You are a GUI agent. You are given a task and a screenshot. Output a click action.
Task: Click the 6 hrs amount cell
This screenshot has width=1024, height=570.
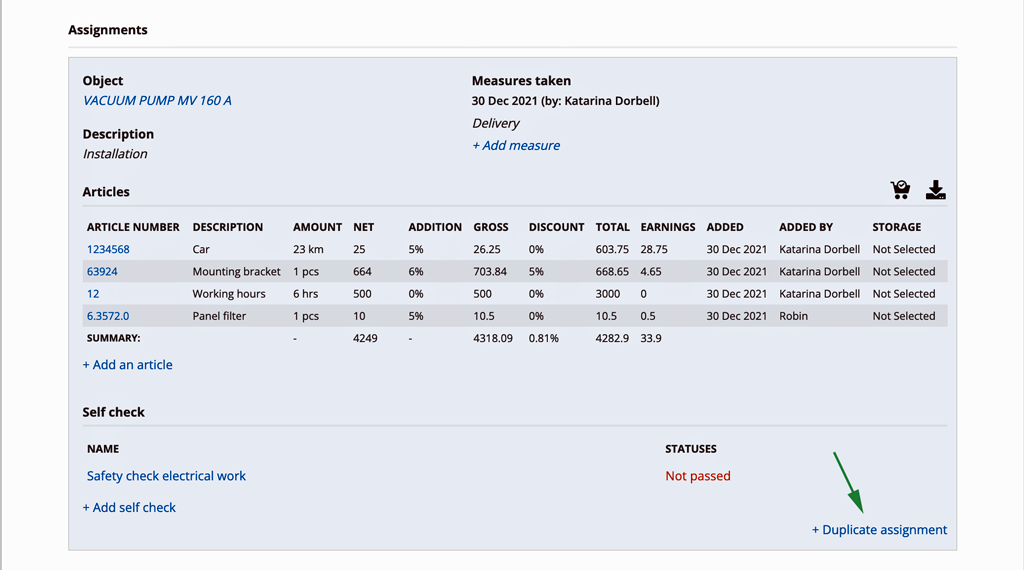[305, 294]
